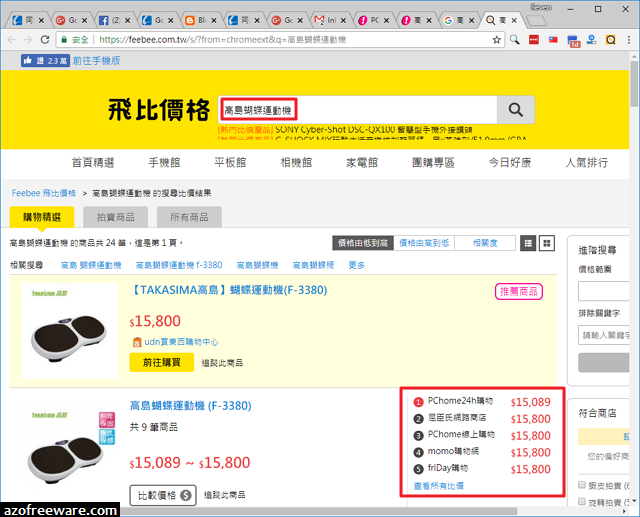
Task: Switch to grid view layout icon
Action: coord(547,244)
